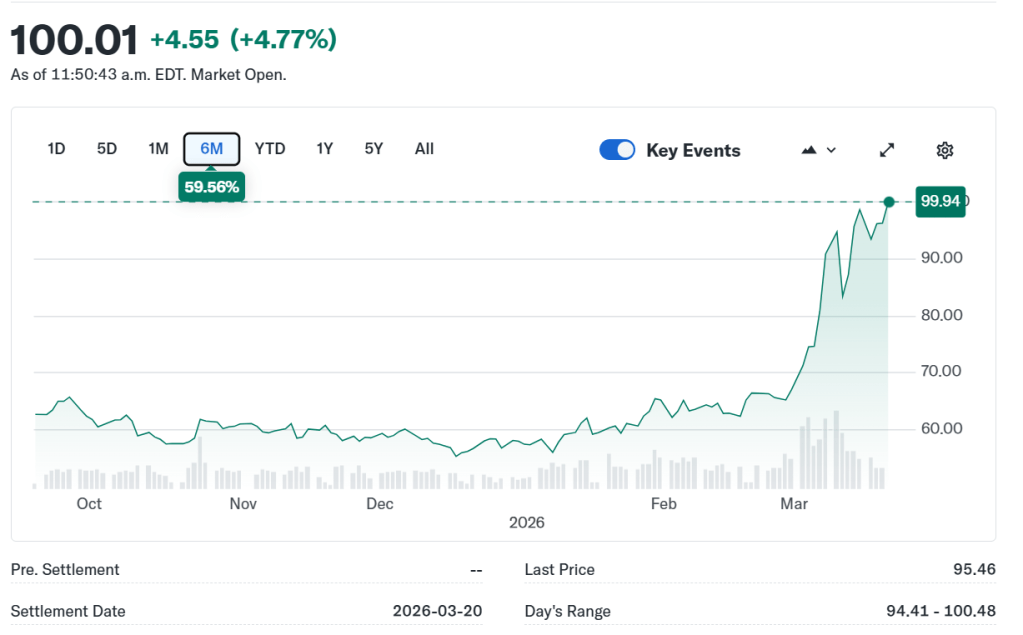Click the Day's Range value 94.41 - 100.48
Screen dimensions: 1023x635
[939, 611]
